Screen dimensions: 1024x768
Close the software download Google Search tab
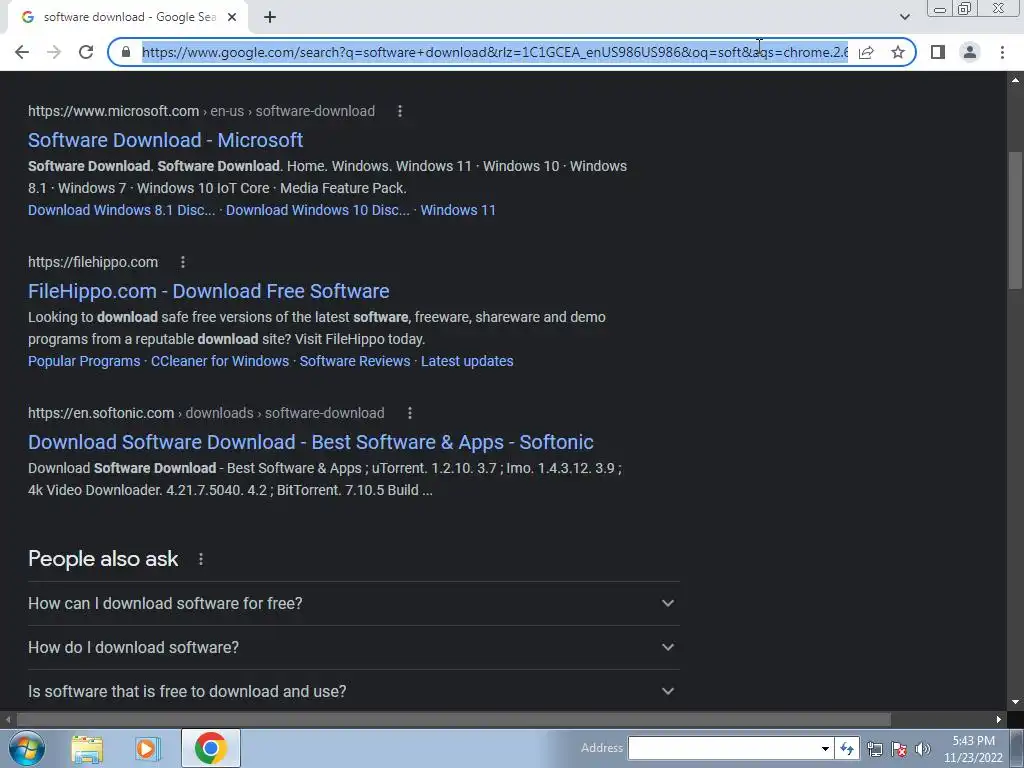(232, 18)
